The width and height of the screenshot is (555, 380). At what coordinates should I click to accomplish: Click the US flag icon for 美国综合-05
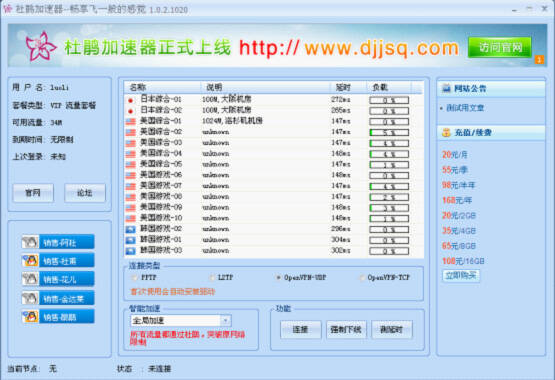pyautogui.click(x=131, y=165)
